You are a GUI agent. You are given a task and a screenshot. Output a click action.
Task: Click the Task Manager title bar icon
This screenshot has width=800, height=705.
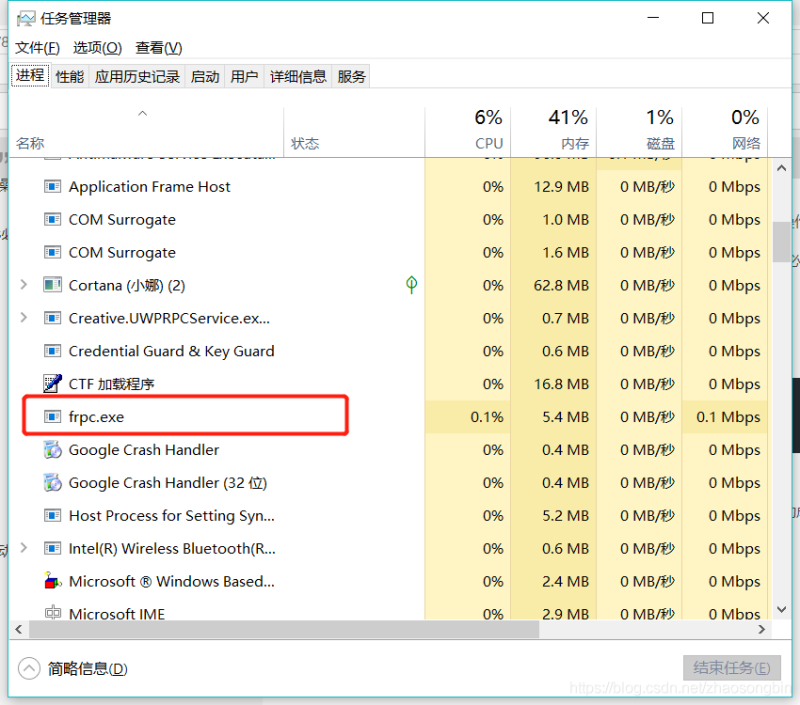[x=26, y=19]
